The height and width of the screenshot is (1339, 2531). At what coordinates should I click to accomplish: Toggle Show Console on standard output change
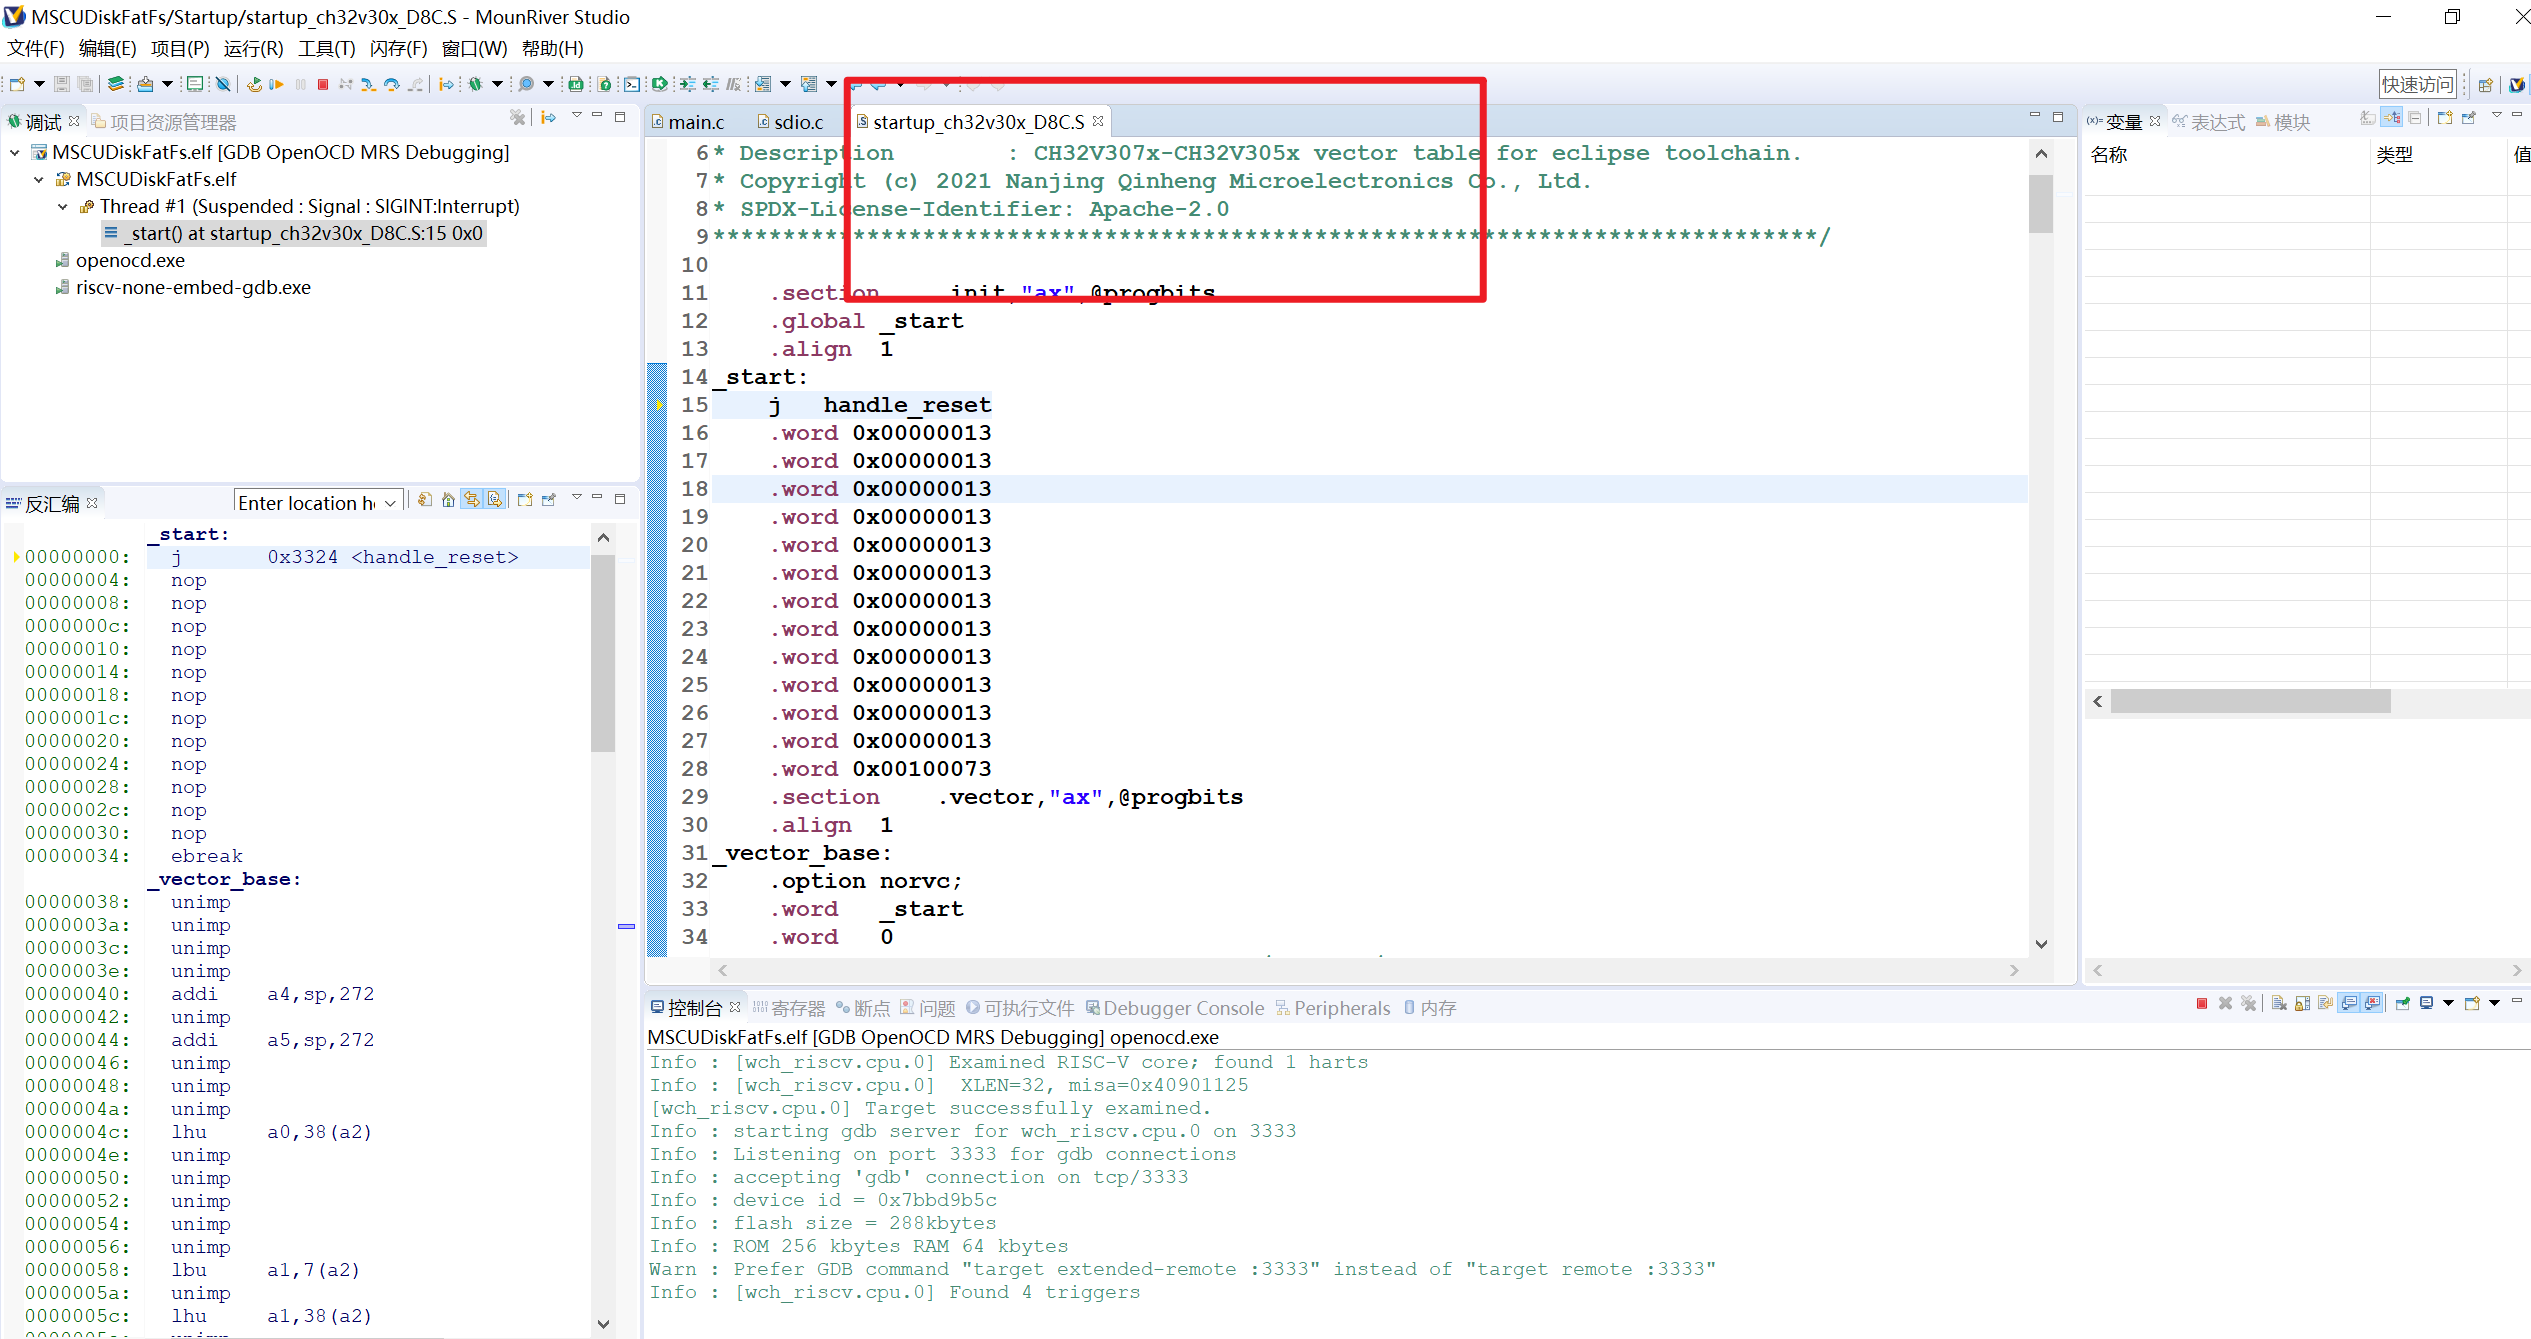click(x=2349, y=1003)
